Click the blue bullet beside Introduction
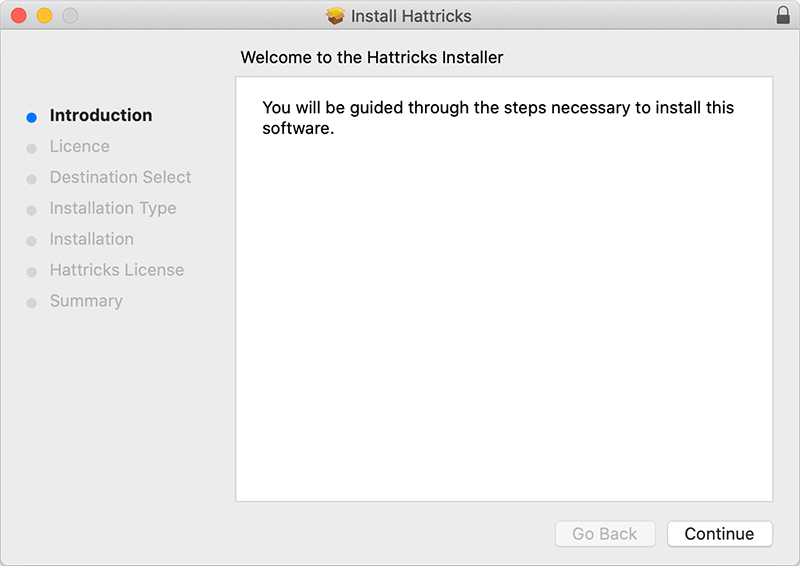Viewport: 800px width, 566px height. click(x=31, y=117)
